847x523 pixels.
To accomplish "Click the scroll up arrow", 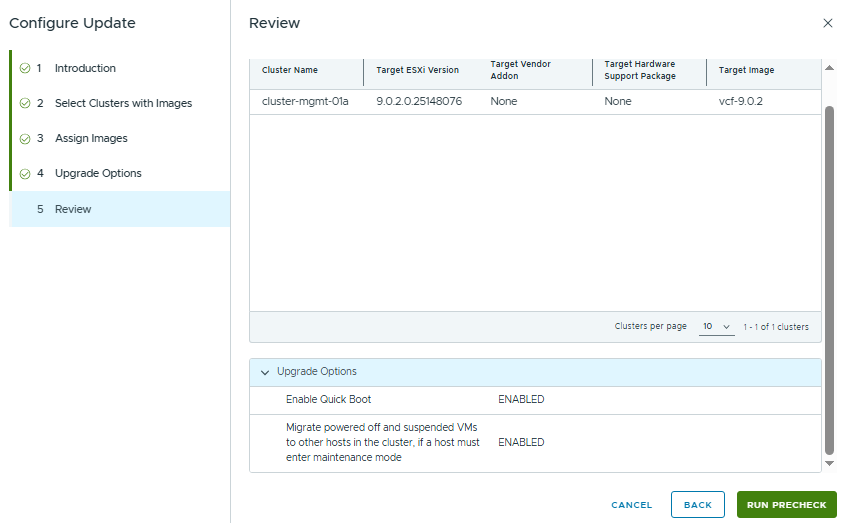I will [828, 68].
